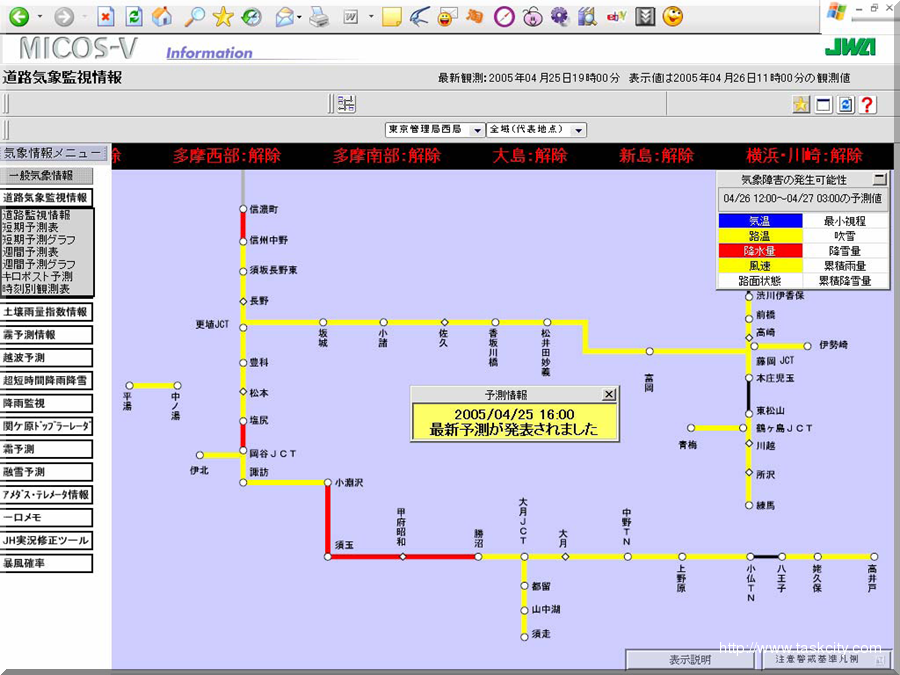Image resolution: width=900 pixels, height=675 pixels.
Task: Click the browser Home icon
Action: (161, 17)
